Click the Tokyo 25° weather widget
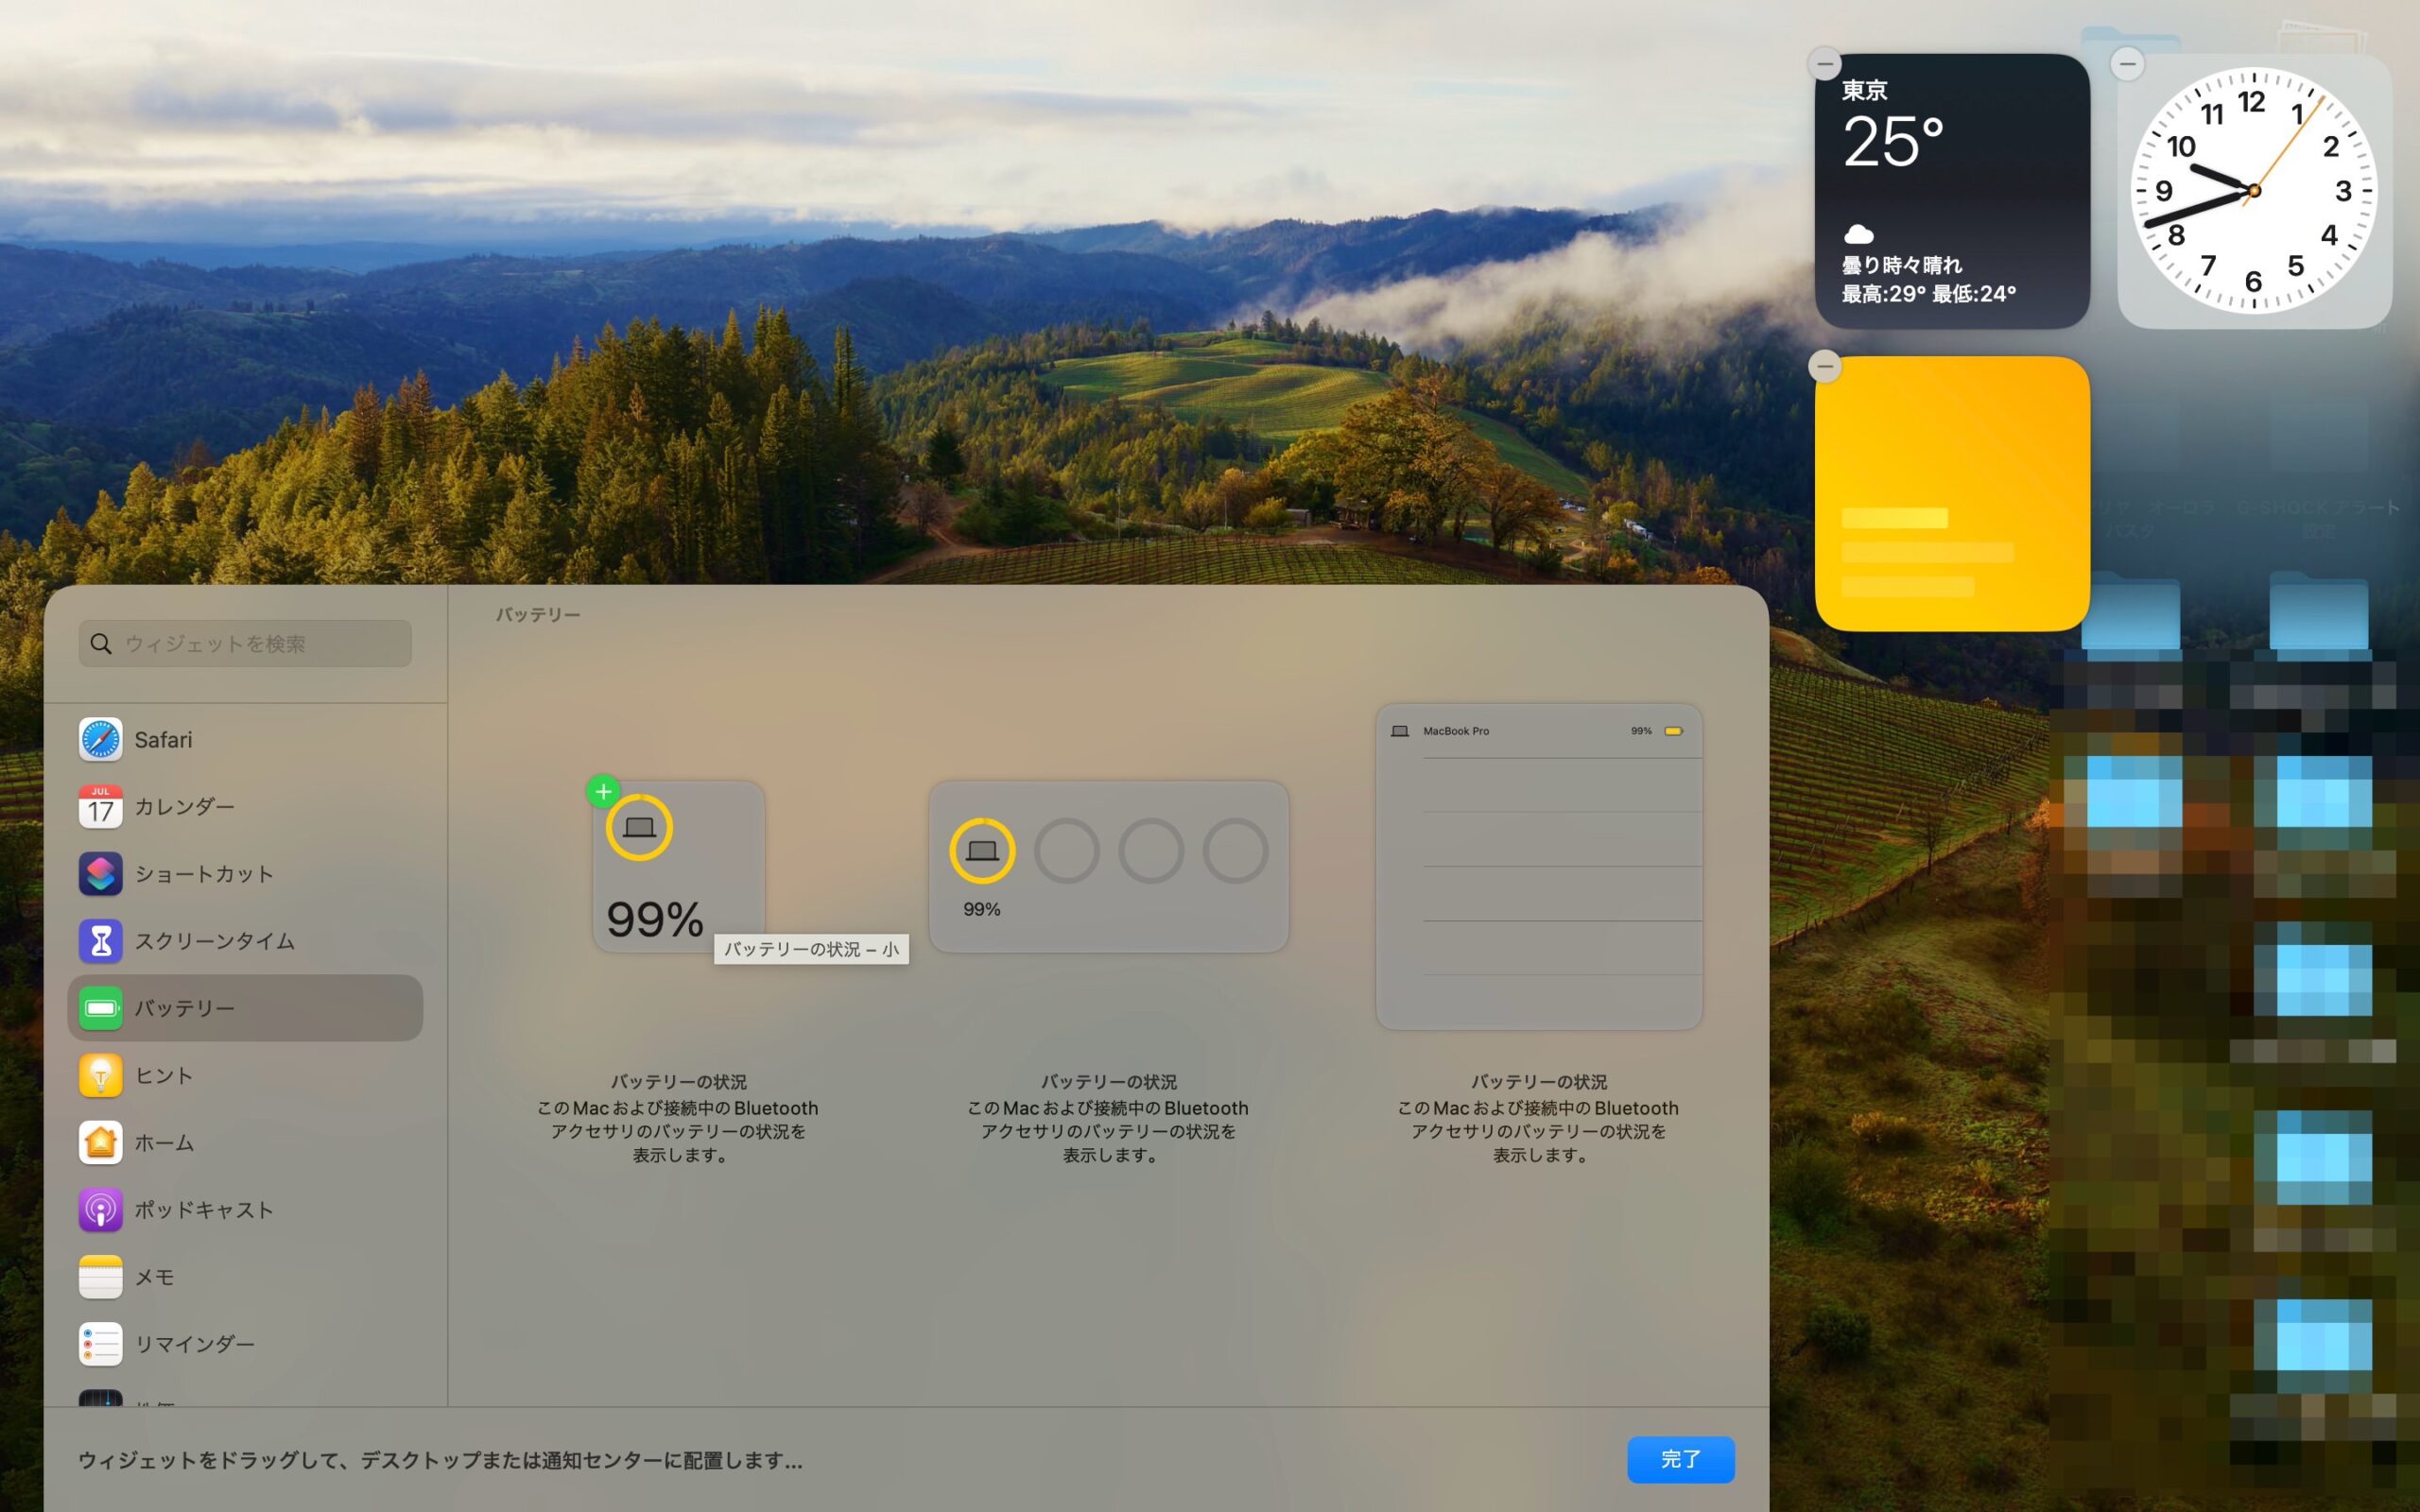Image resolution: width=2420 pixels, height=1512 pixels. [1952, 191]
